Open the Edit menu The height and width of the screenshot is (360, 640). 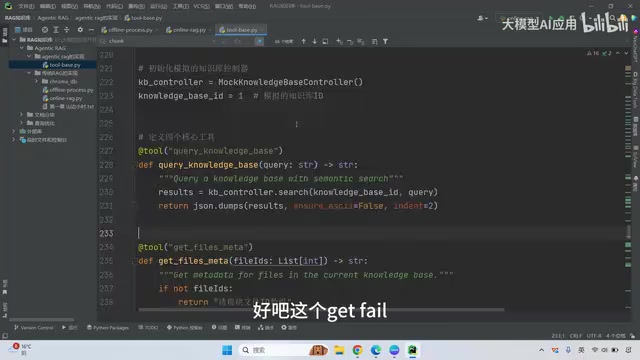pyautogui.click(x=48, y=6)
